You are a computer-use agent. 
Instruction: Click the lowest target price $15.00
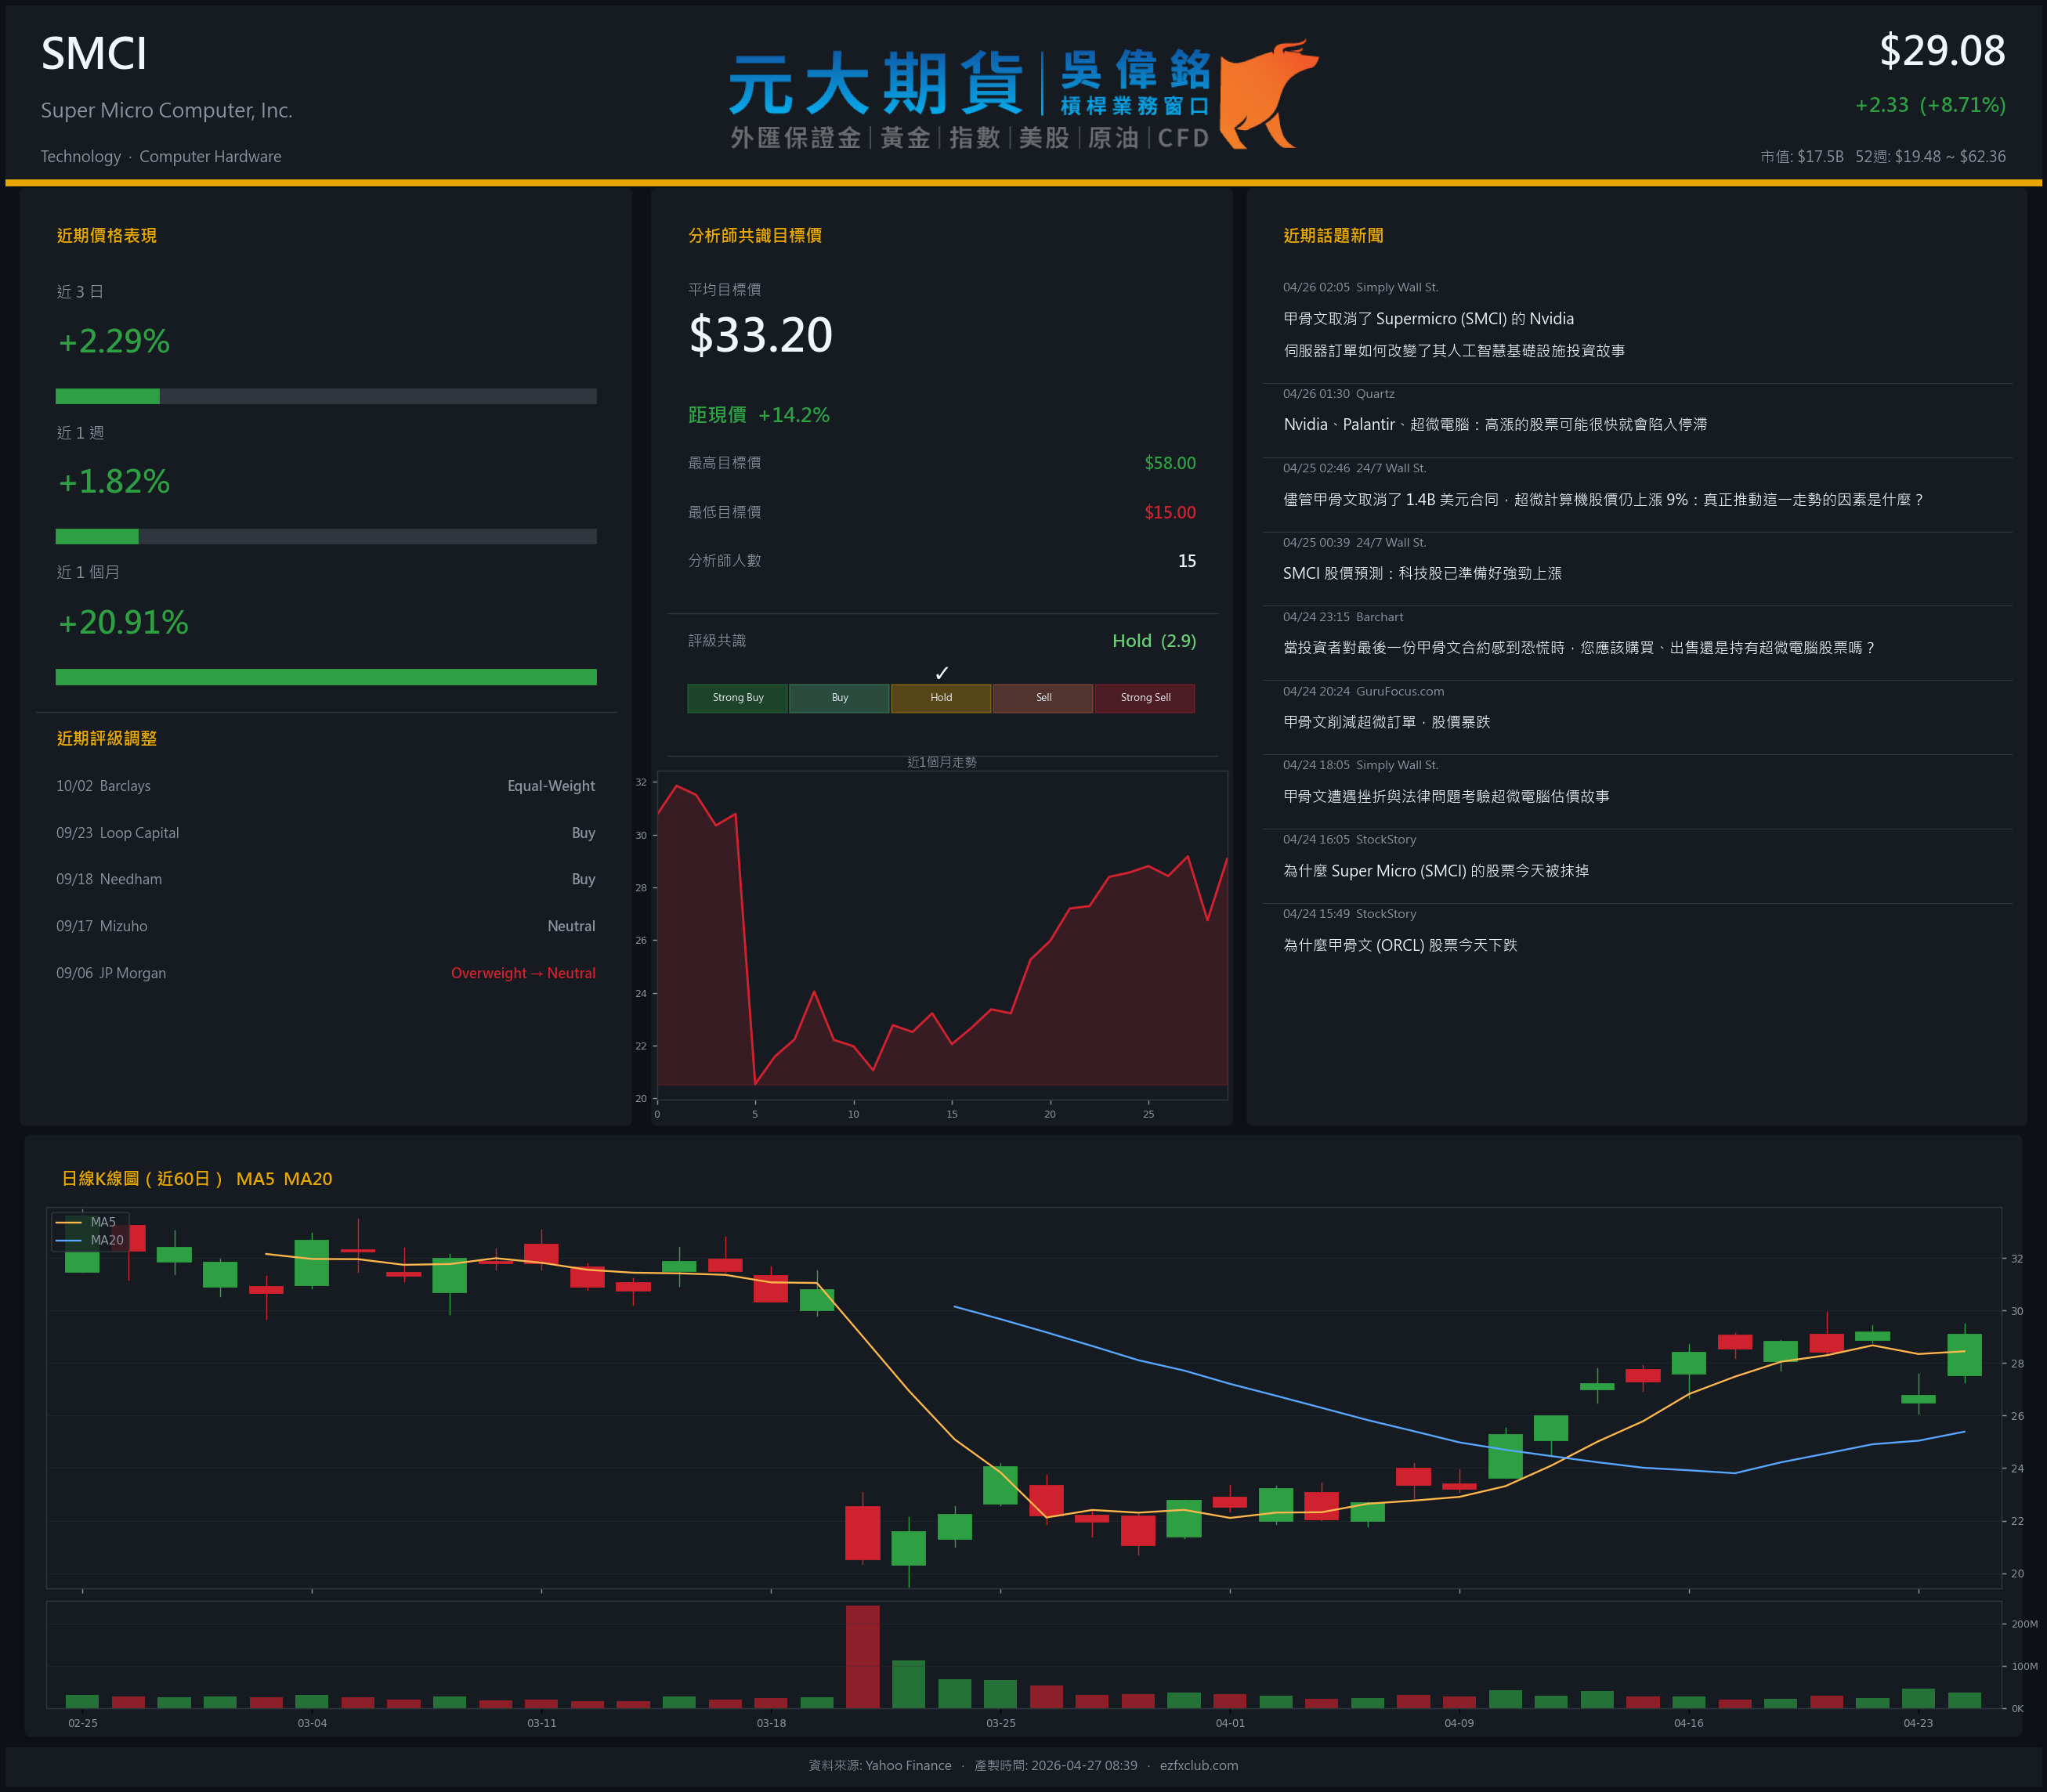point(1170,512)
